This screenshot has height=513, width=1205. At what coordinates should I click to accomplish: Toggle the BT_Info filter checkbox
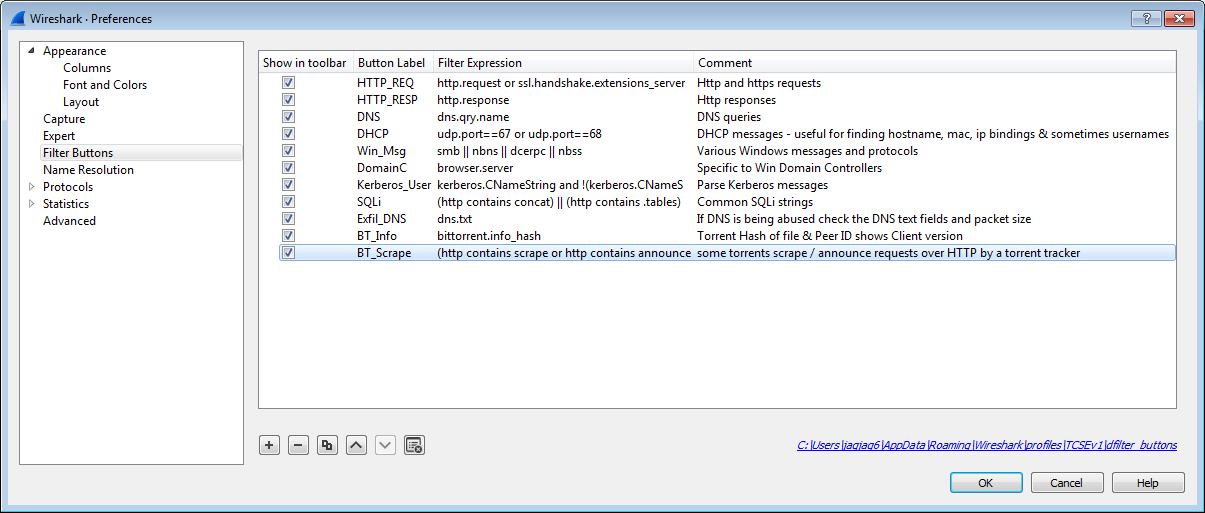point(288,236)
